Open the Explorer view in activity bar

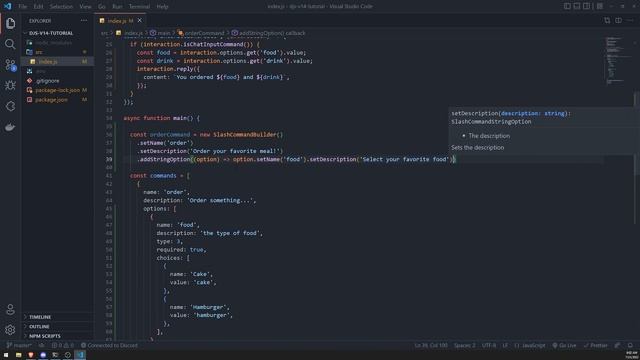click(x=10, y=23)
